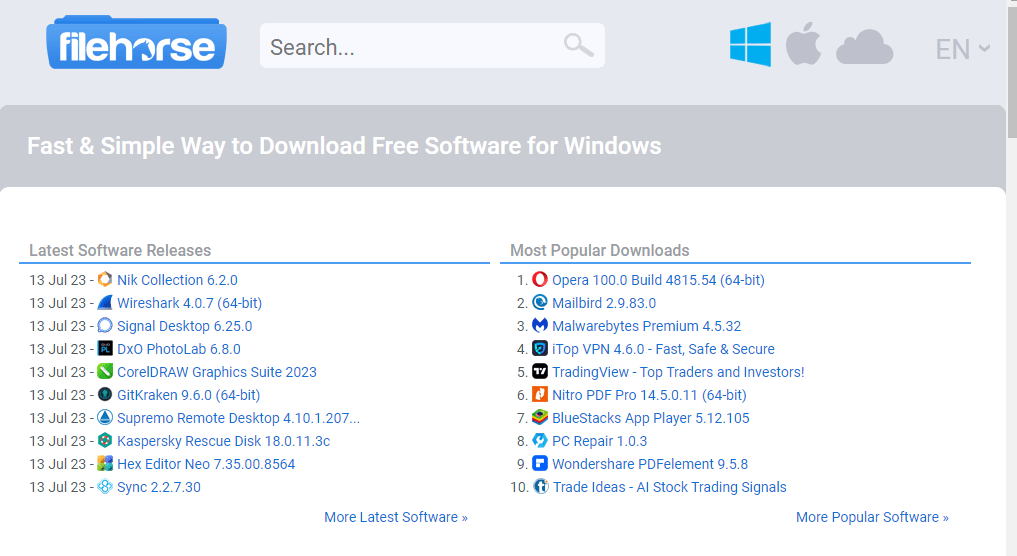The image size is (1017, 556).
Task: Click the Supremo Remote Desktop icon
Action: (x=105, y=418)
